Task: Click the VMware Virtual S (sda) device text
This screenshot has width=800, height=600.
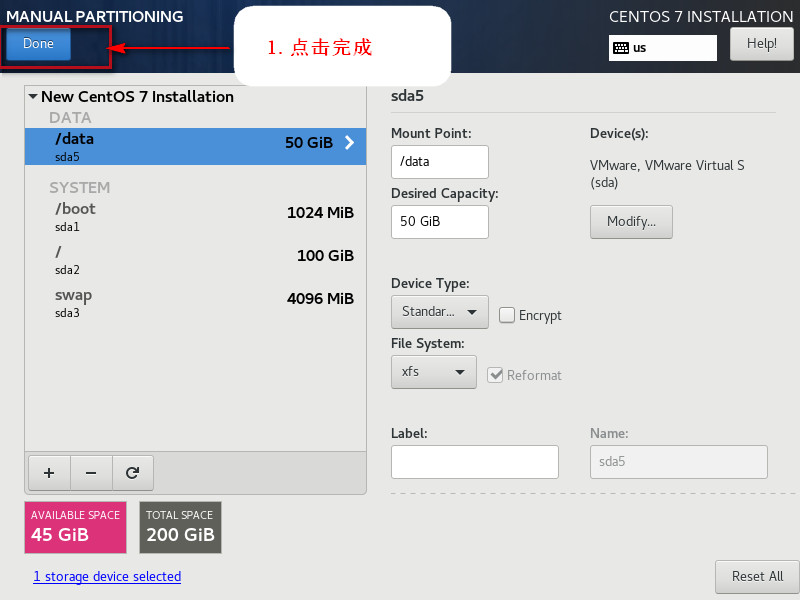Action: (x=667, y=174)
